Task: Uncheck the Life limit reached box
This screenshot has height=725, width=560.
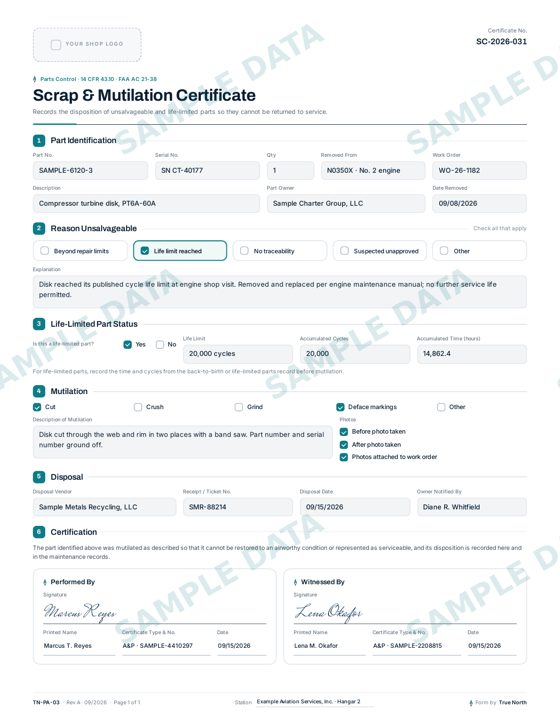Action: [145, 251]
